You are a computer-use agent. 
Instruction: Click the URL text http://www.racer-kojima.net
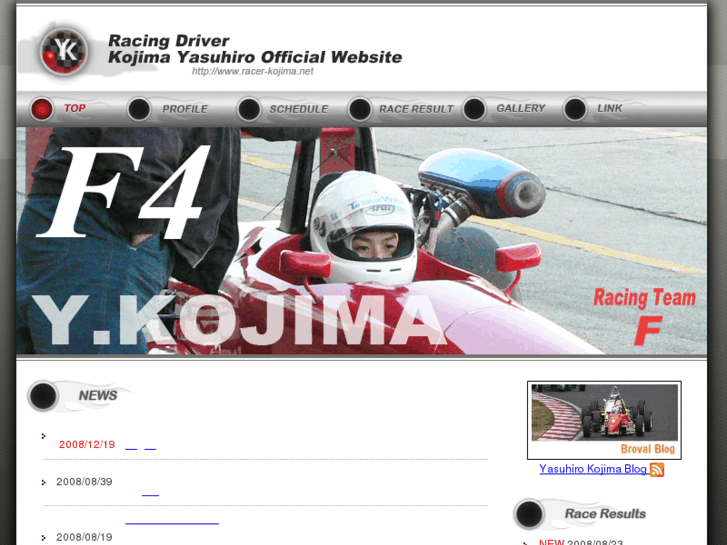coord(253,71)
